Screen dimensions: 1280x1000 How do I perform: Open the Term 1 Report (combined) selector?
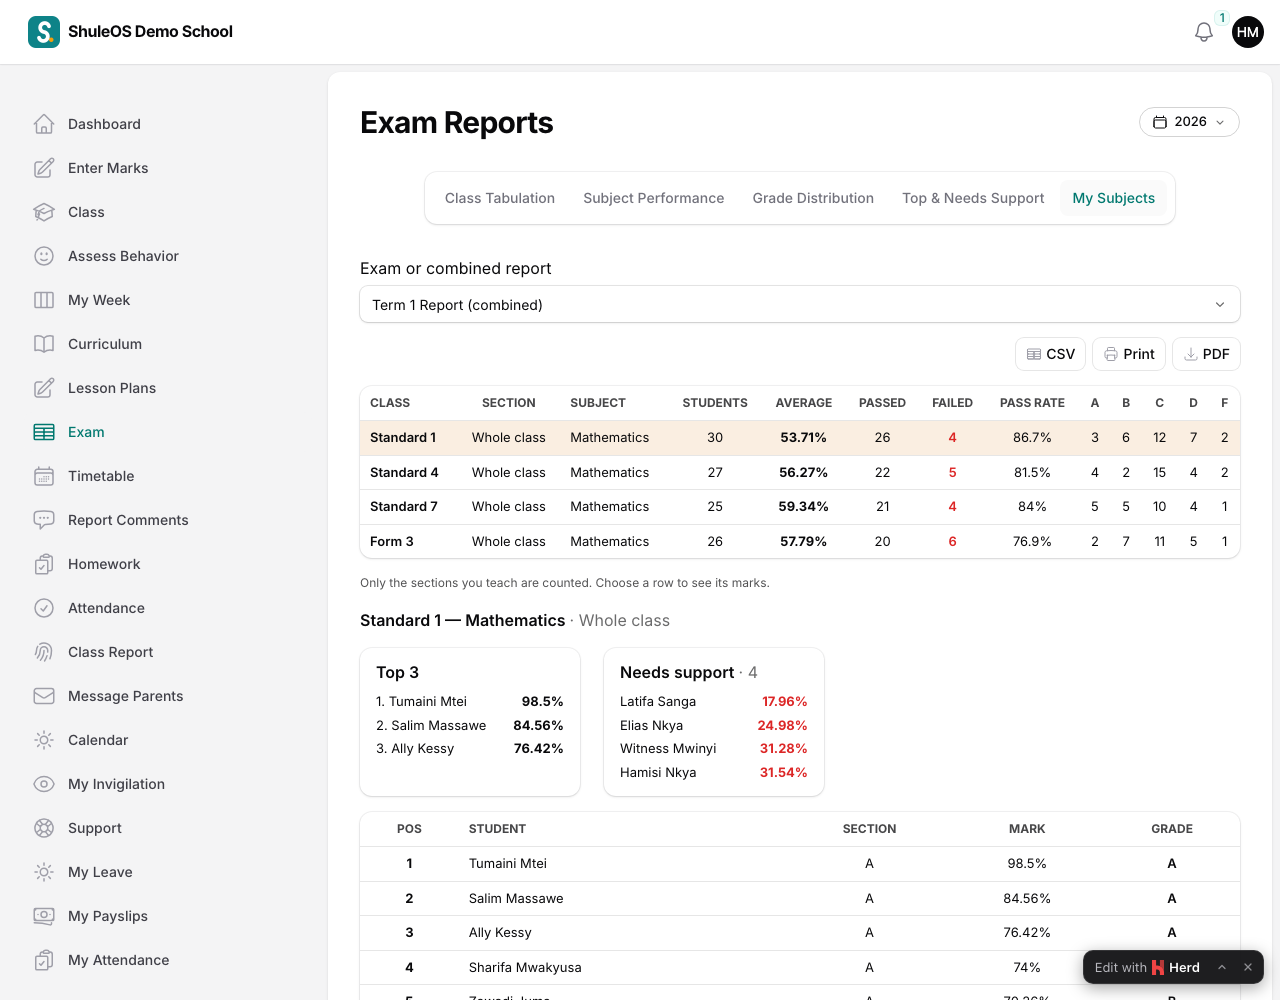point(800,305)
